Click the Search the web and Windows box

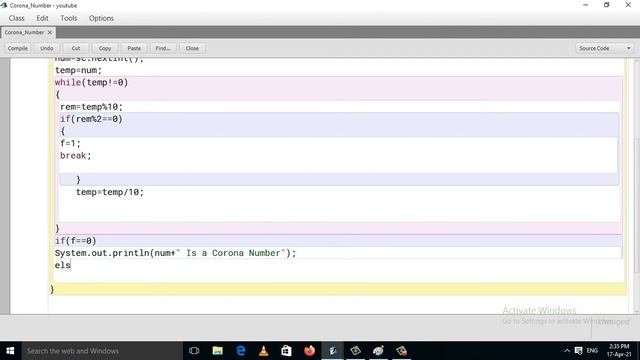pyautogui.click(x=102, y=351)
